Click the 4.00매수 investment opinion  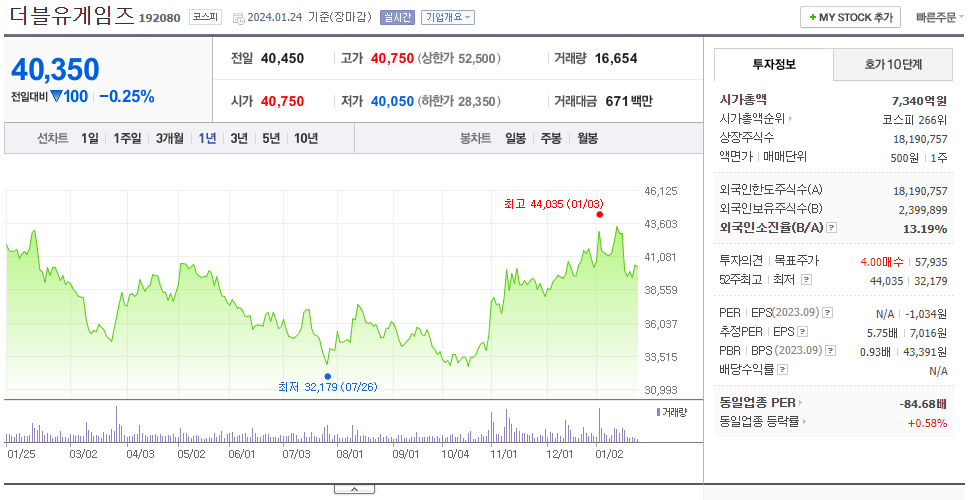click(882, 262)
